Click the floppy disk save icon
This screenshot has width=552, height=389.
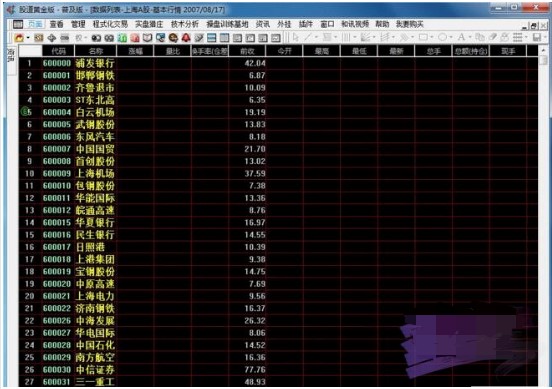pyautogui.click(x=537, y=37)
